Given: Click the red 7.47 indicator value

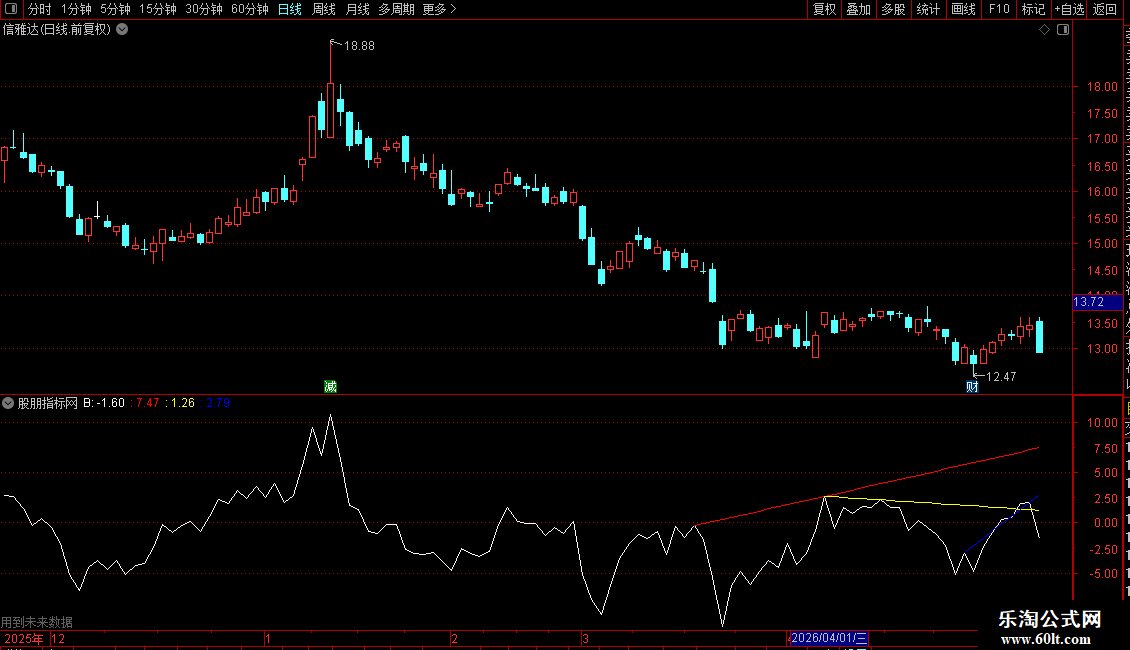Looking at the screenshot, I should pyautogui.click(x=147, y=403).
